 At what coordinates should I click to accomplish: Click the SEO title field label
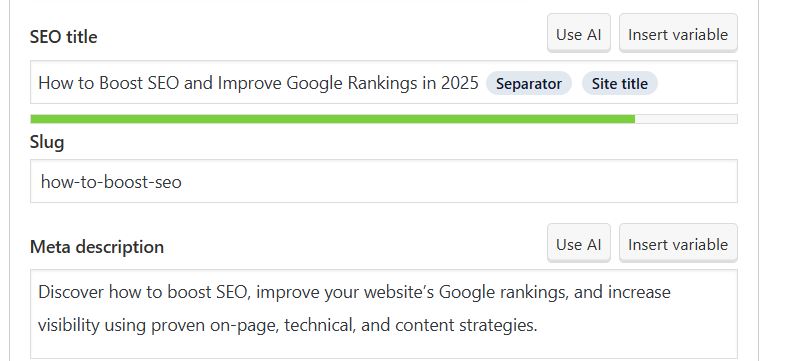(x=64, y=37)
